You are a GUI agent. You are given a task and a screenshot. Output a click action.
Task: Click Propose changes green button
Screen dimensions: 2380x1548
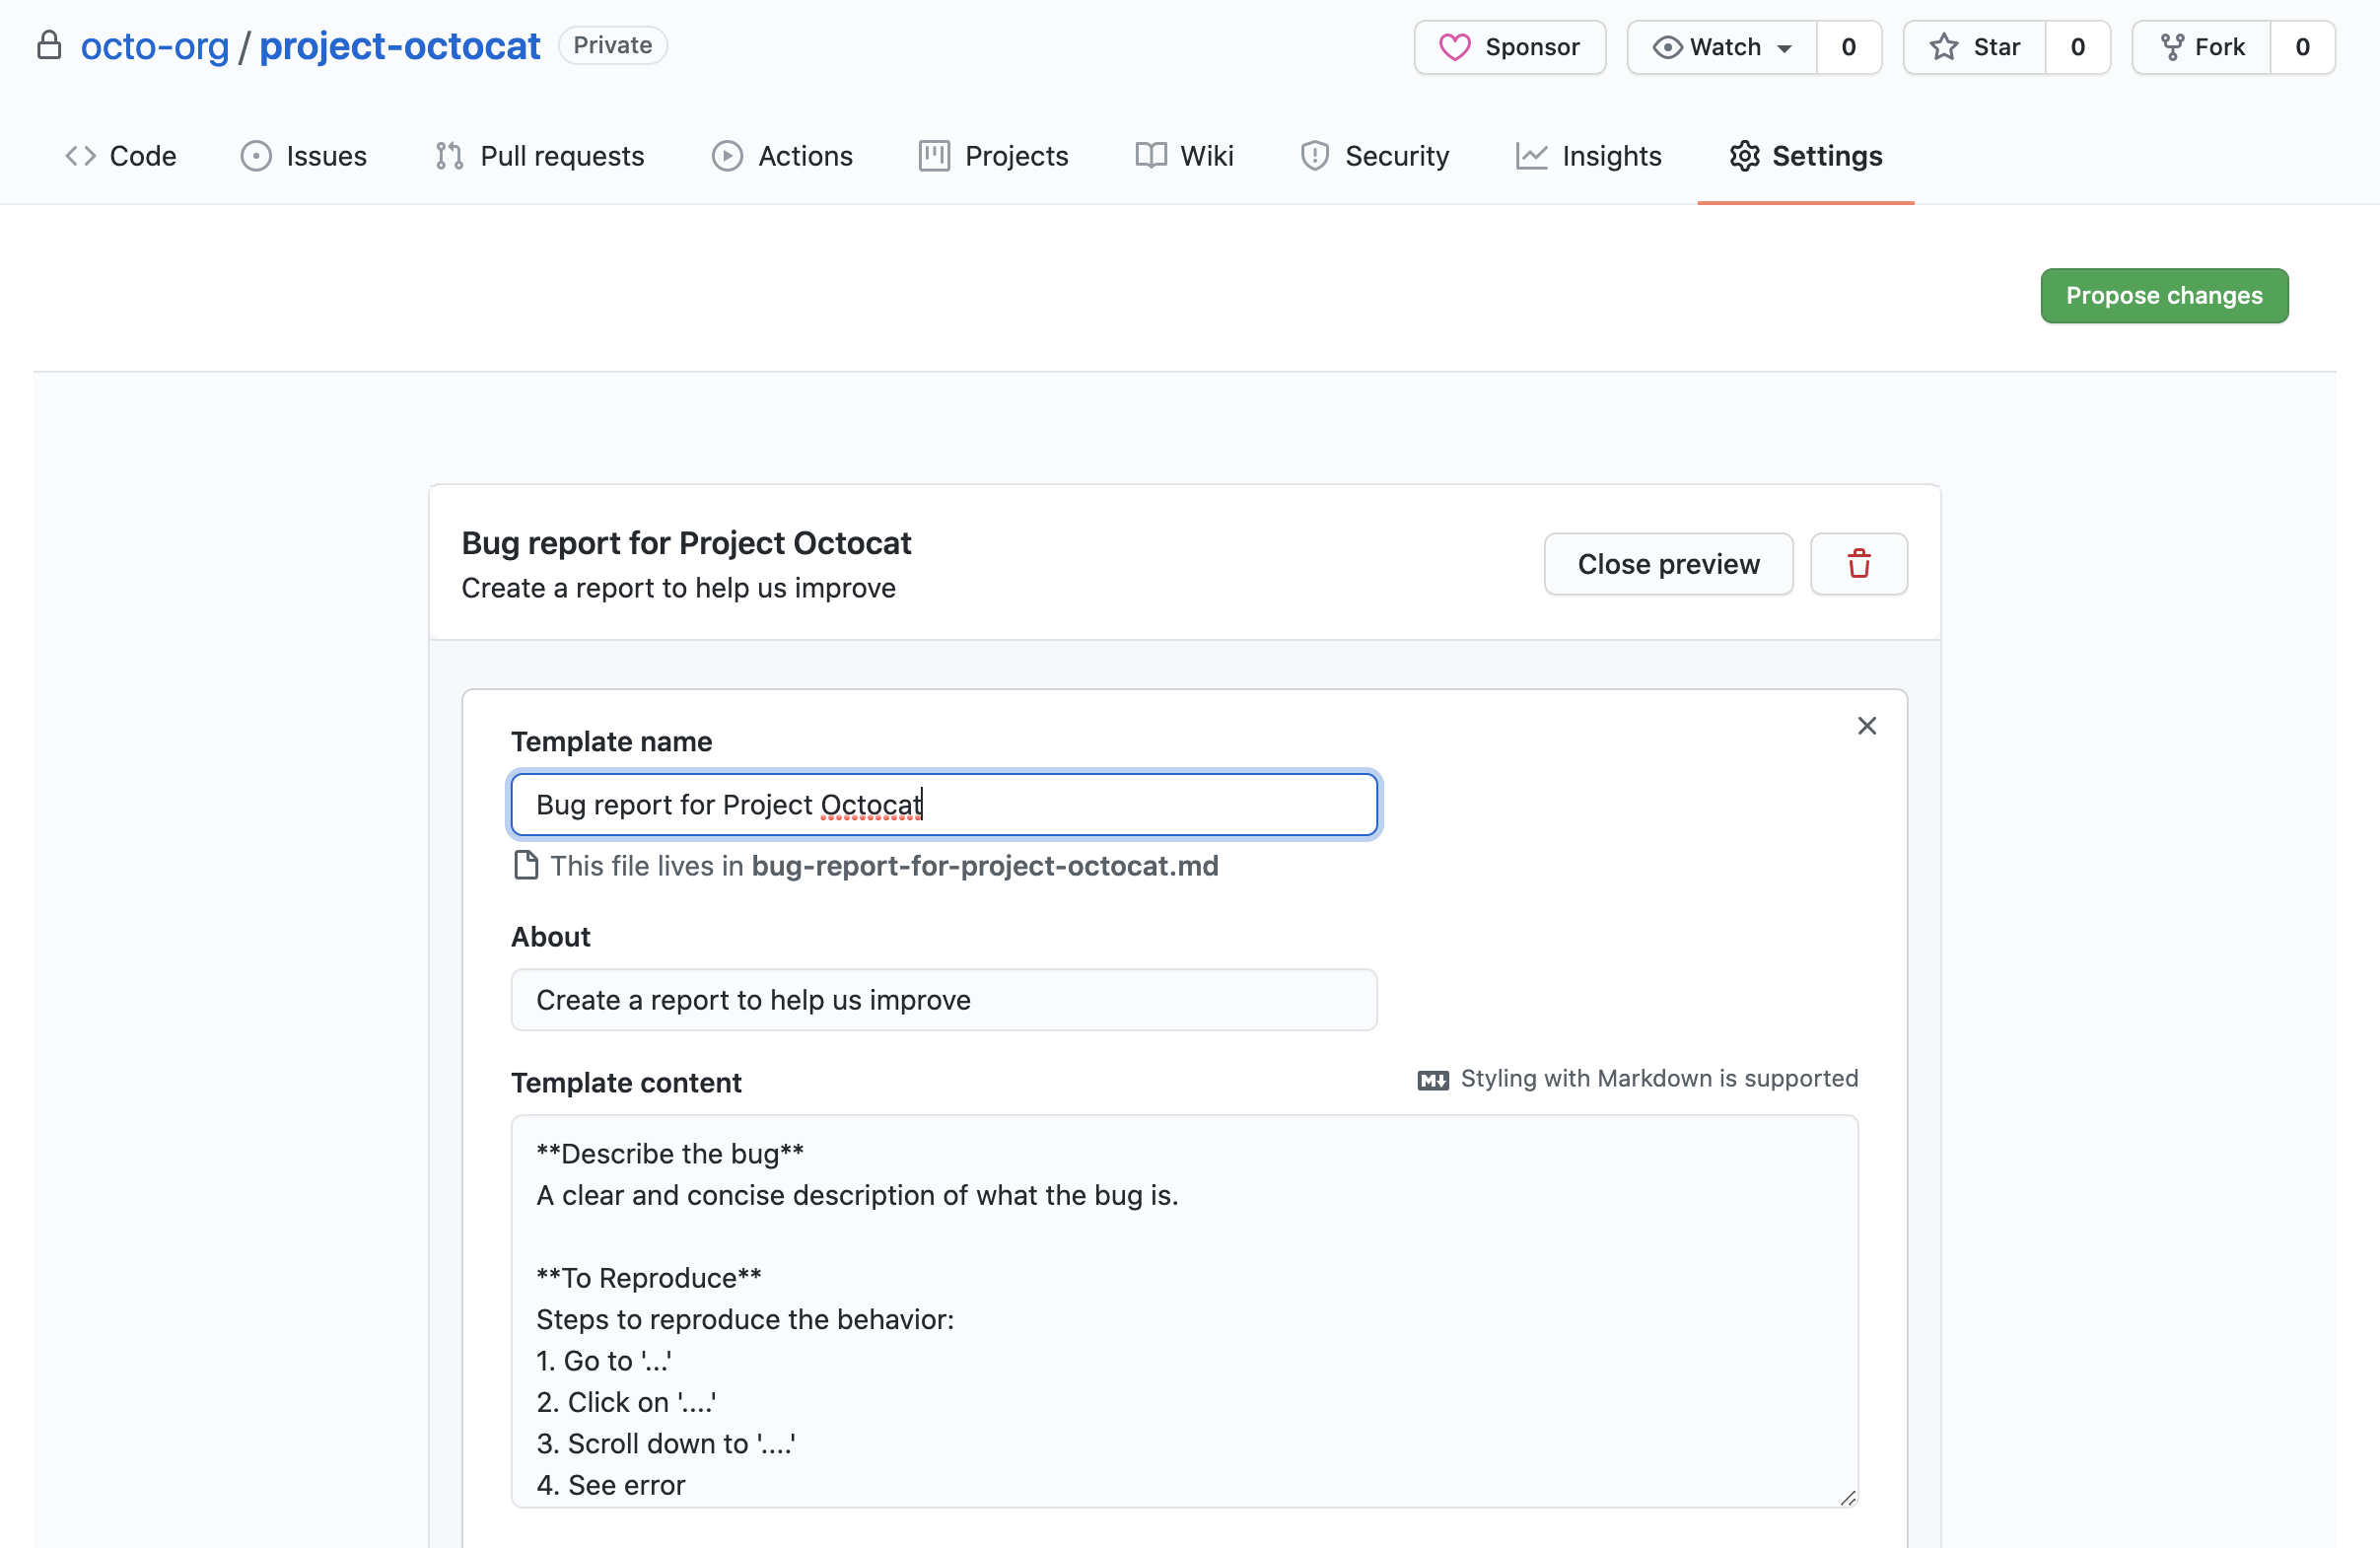point(2165,295)
